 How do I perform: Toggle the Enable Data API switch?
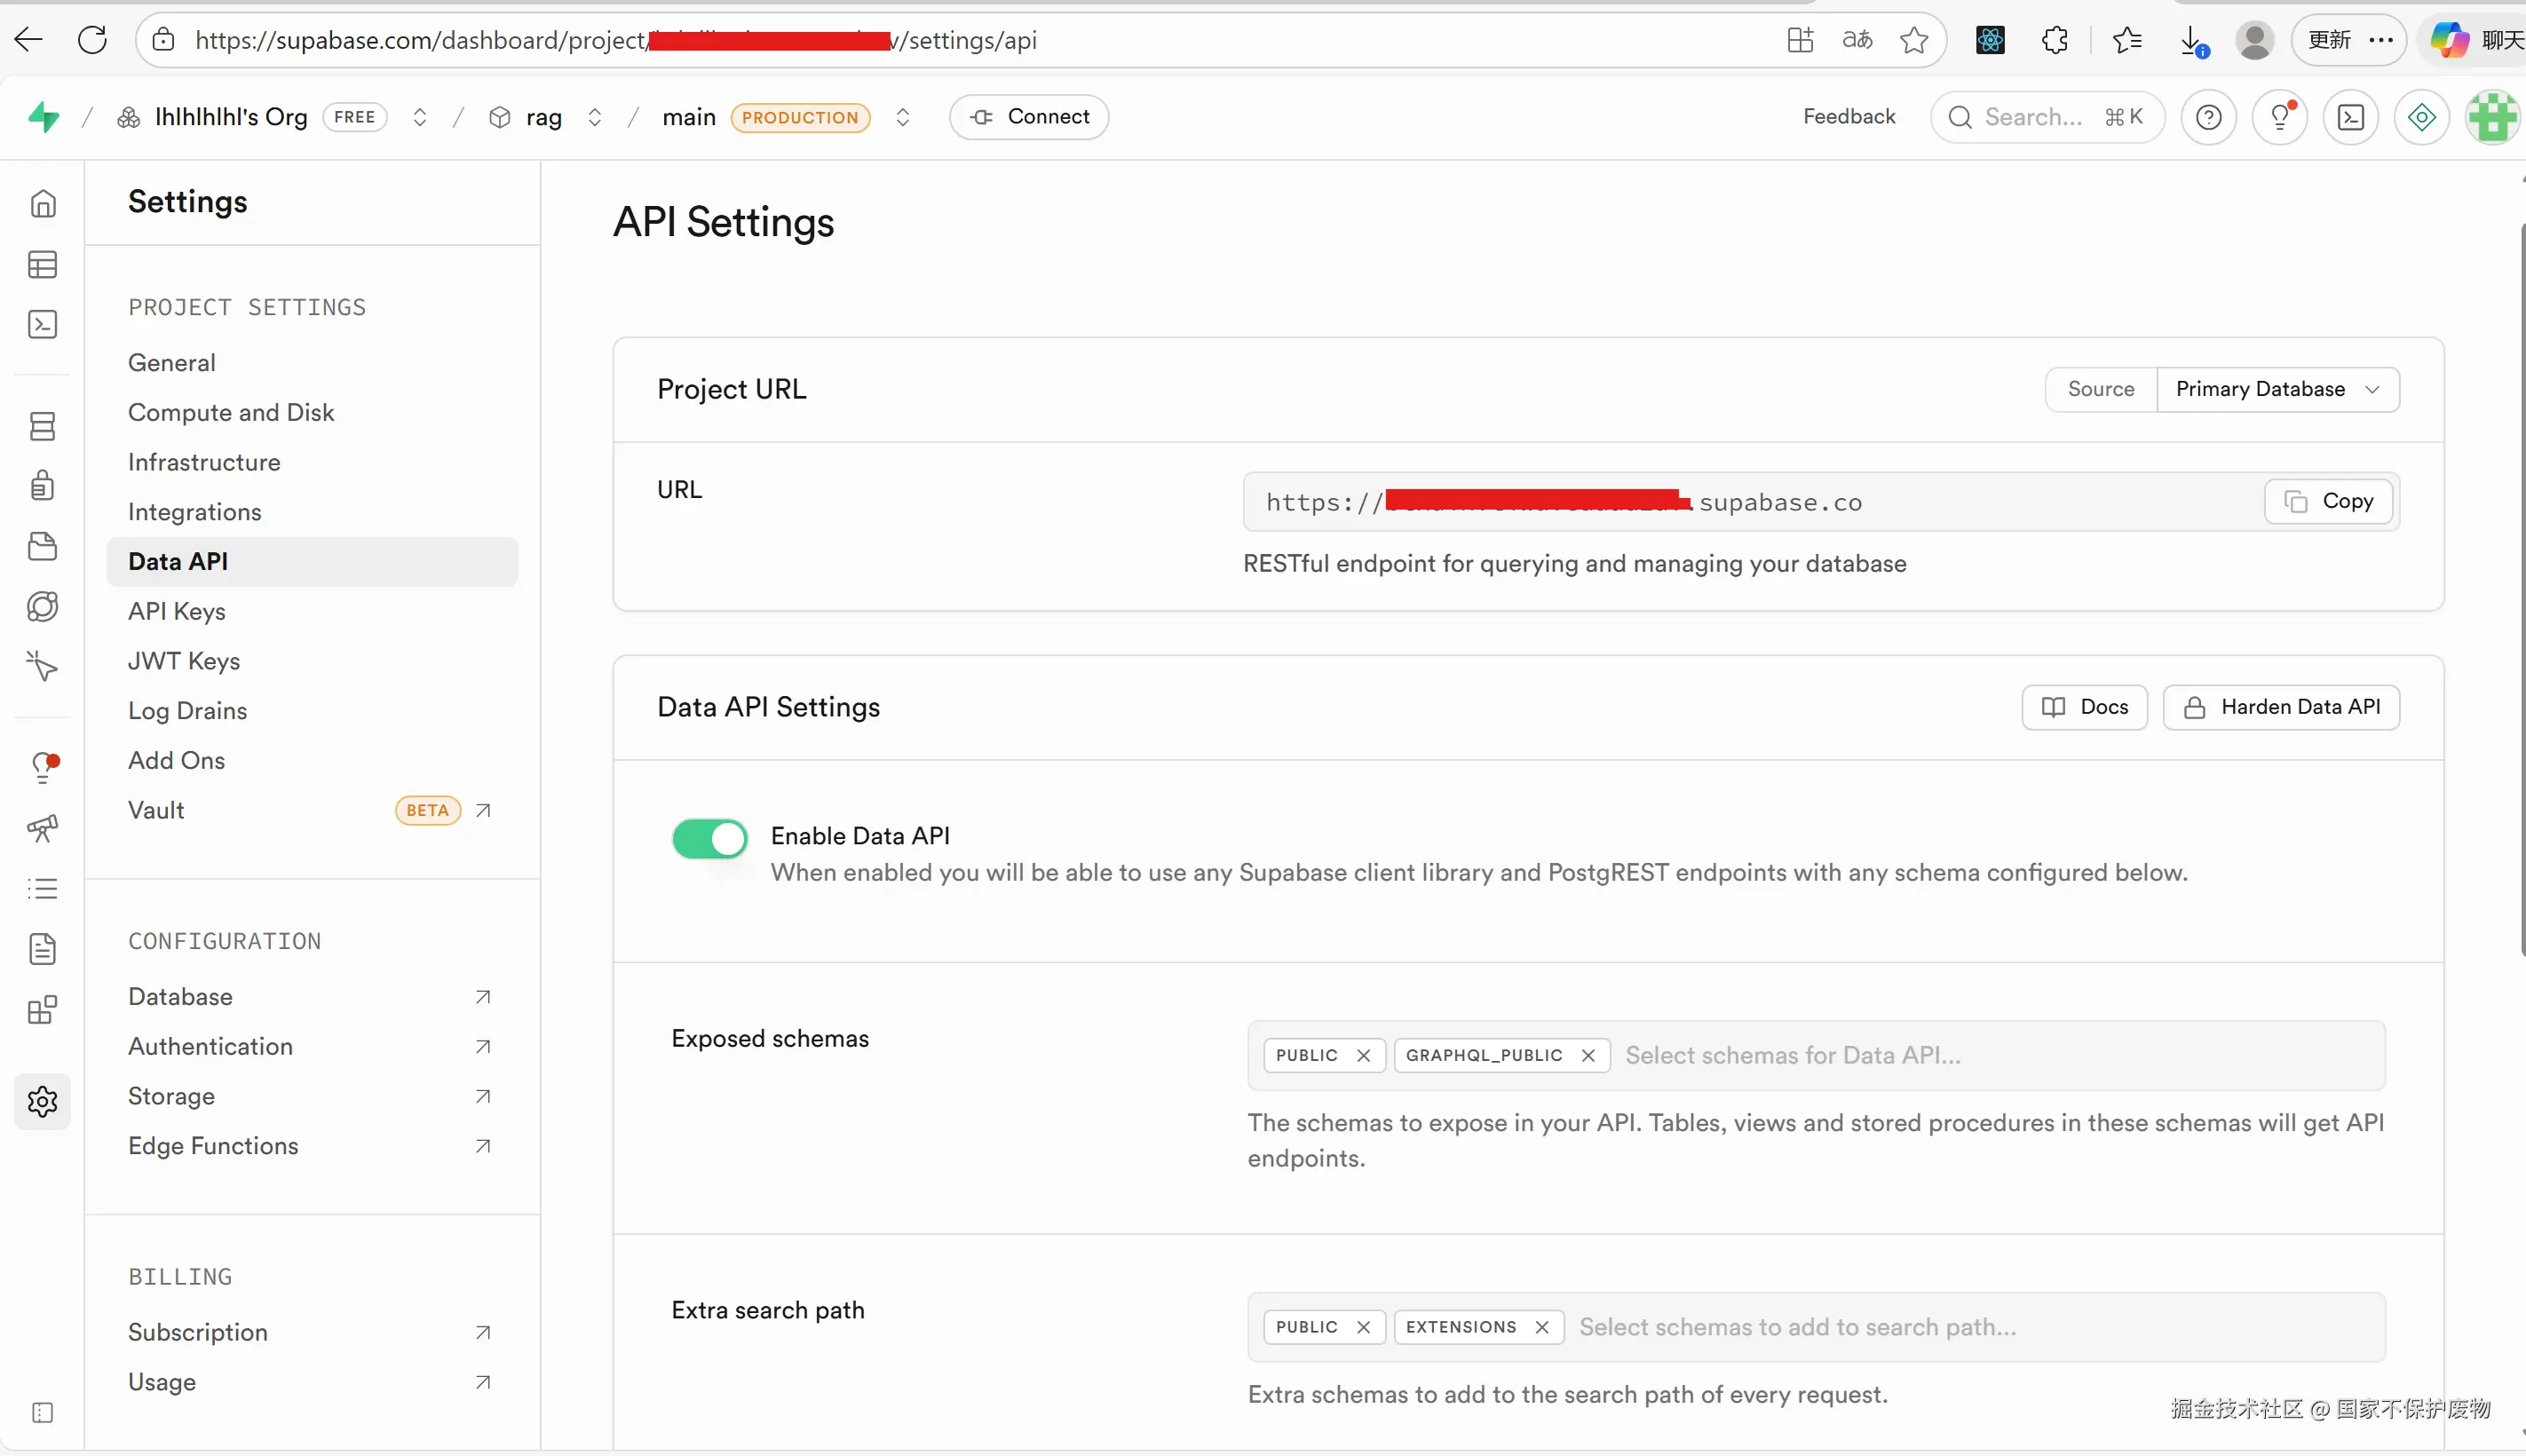pyautogui.click(x=709, y=838)
